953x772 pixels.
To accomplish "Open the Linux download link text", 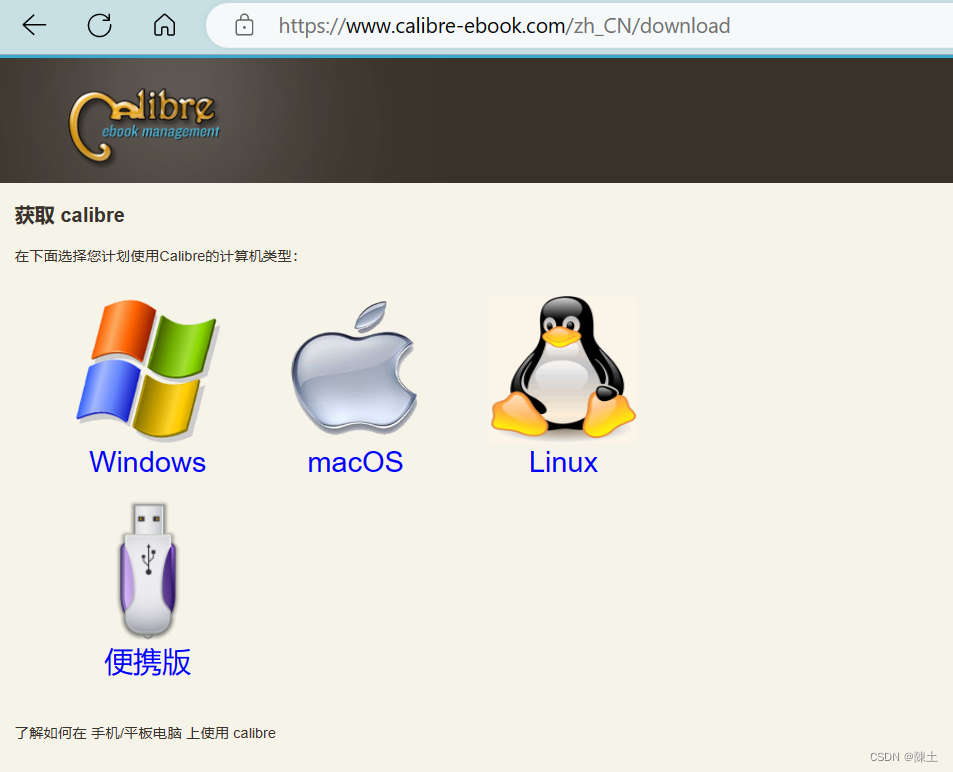I will [x=563, y=462].
